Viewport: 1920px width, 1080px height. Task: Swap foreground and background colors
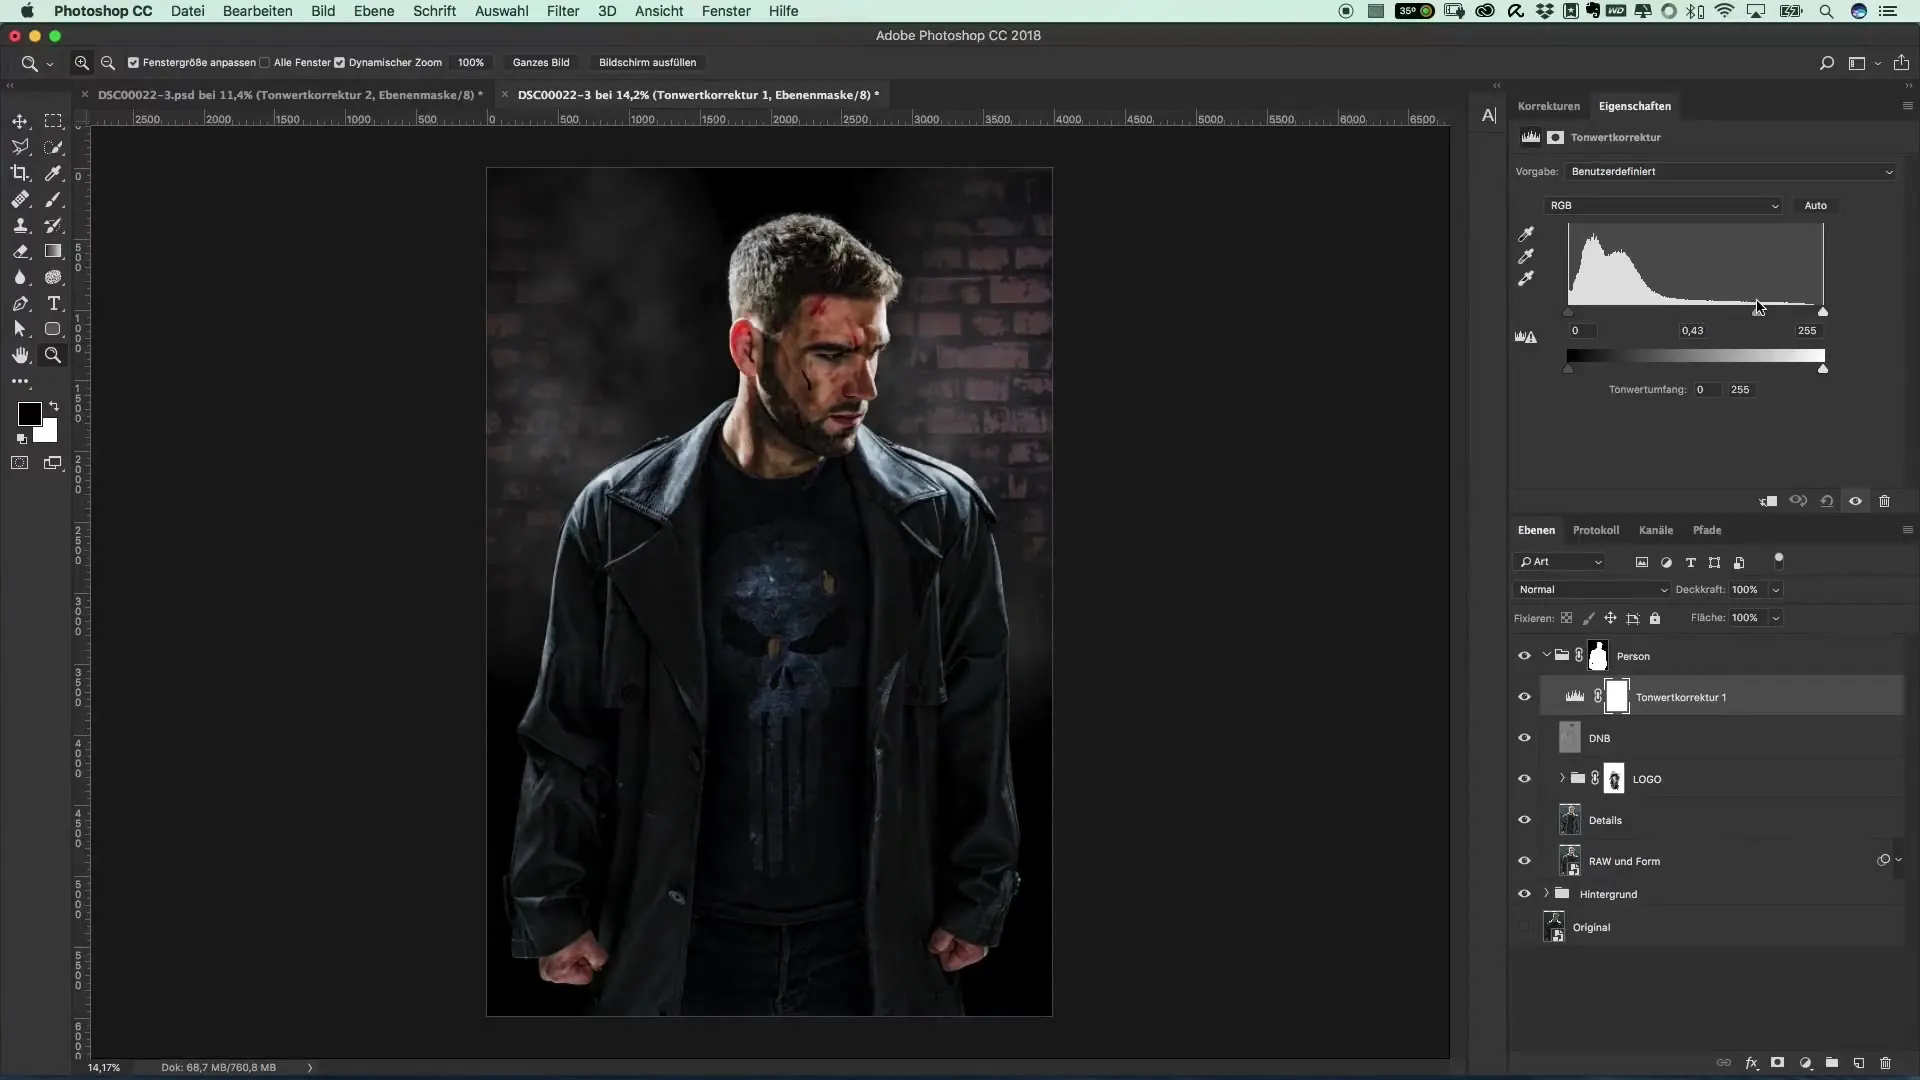(x=54, y=406)
